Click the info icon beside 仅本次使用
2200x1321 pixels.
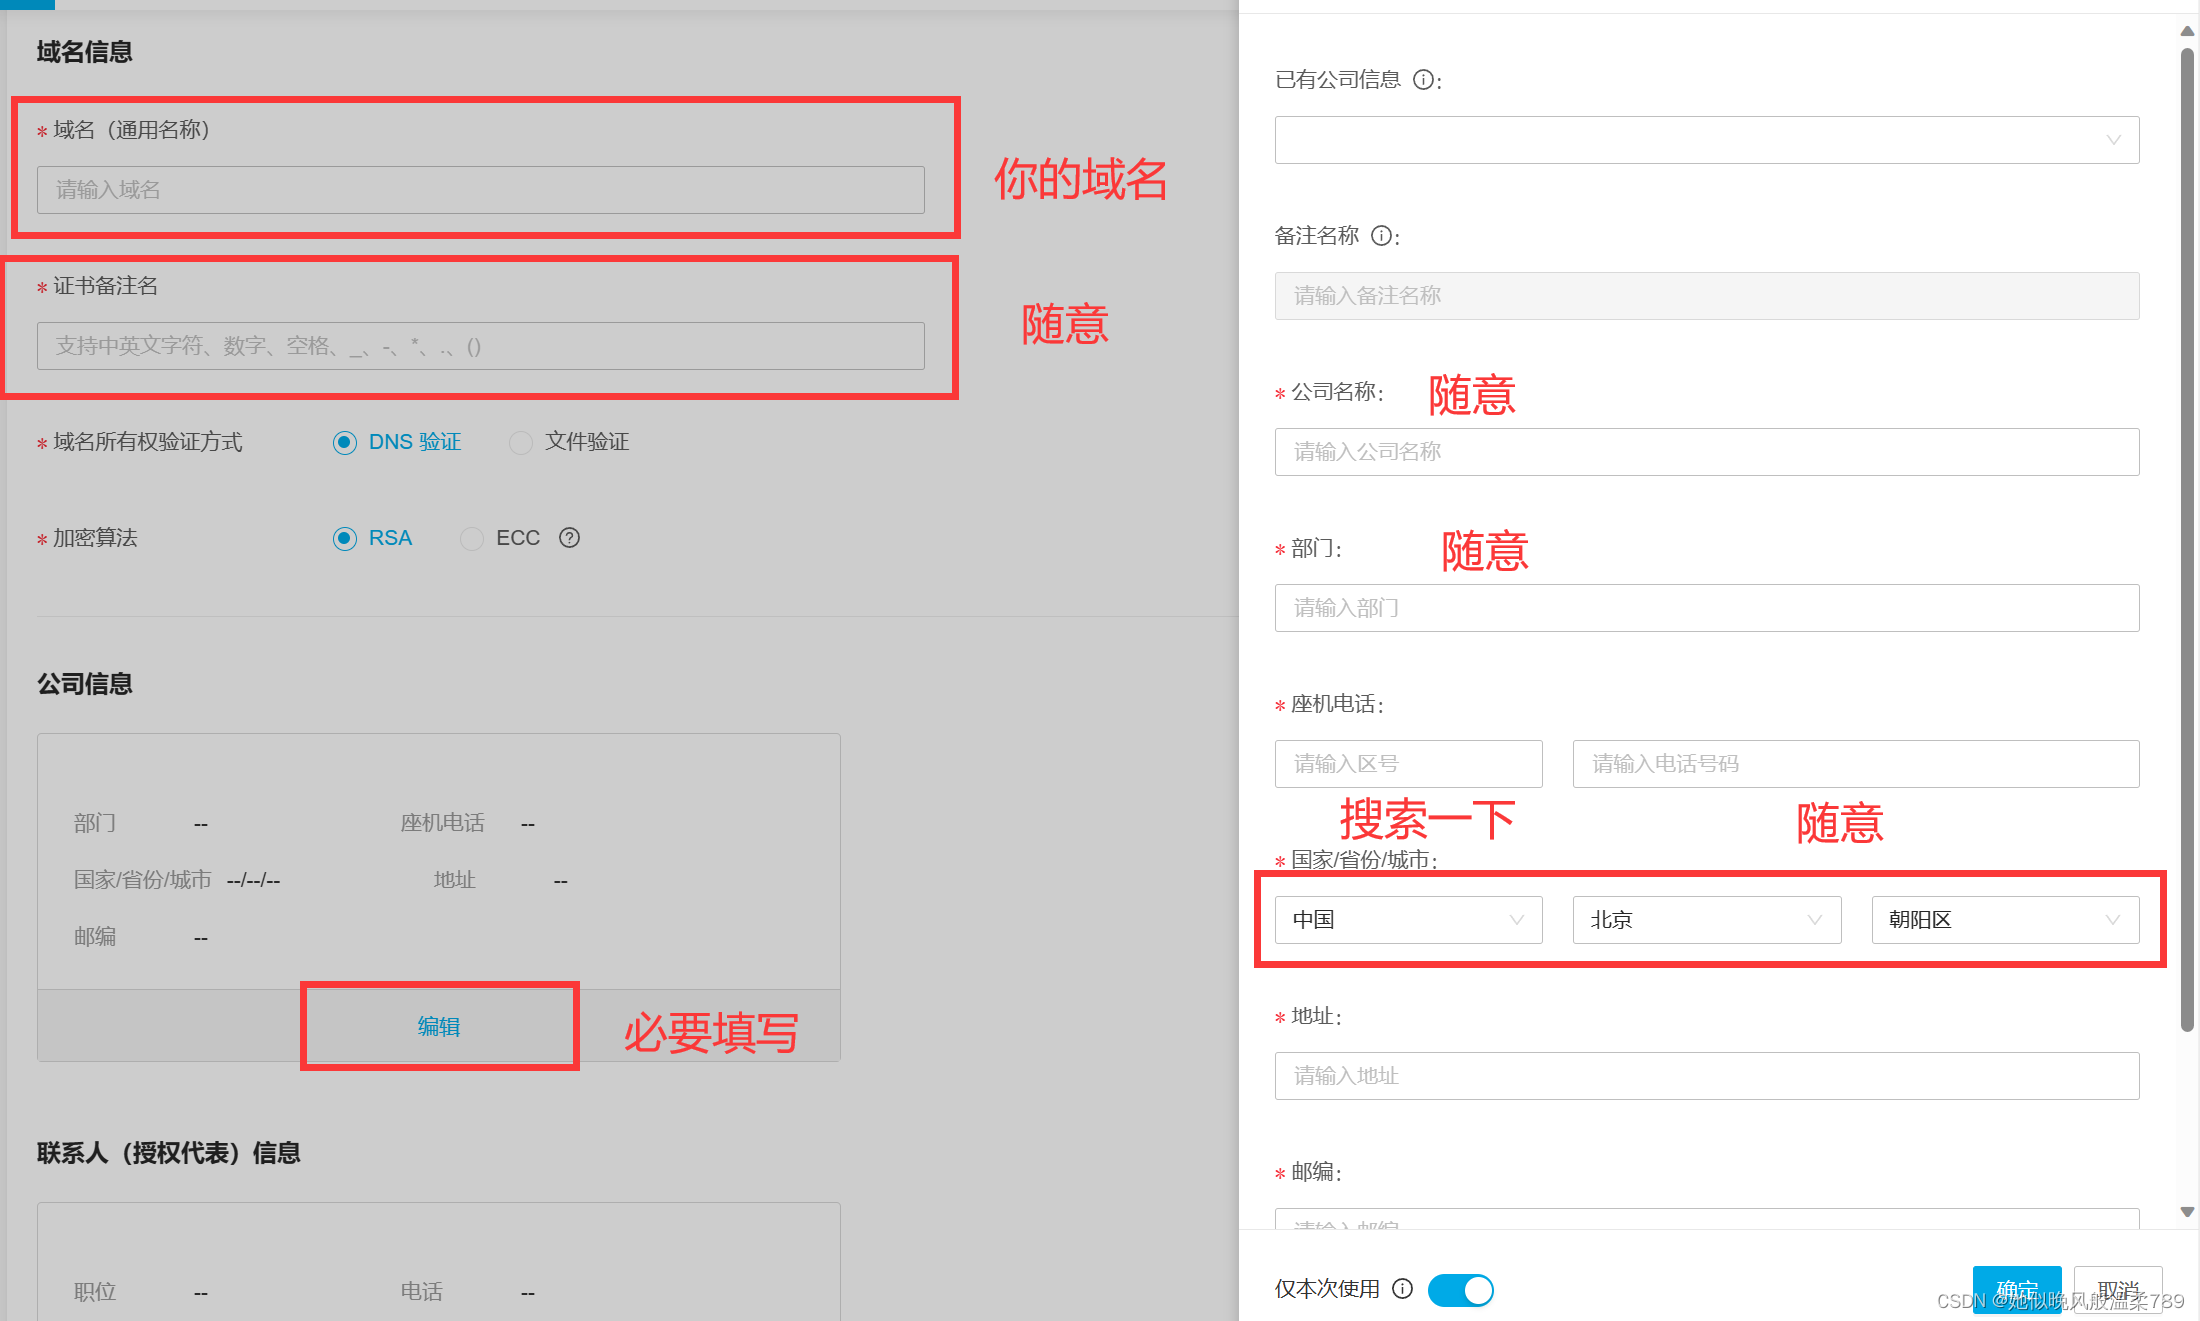1403,1288
